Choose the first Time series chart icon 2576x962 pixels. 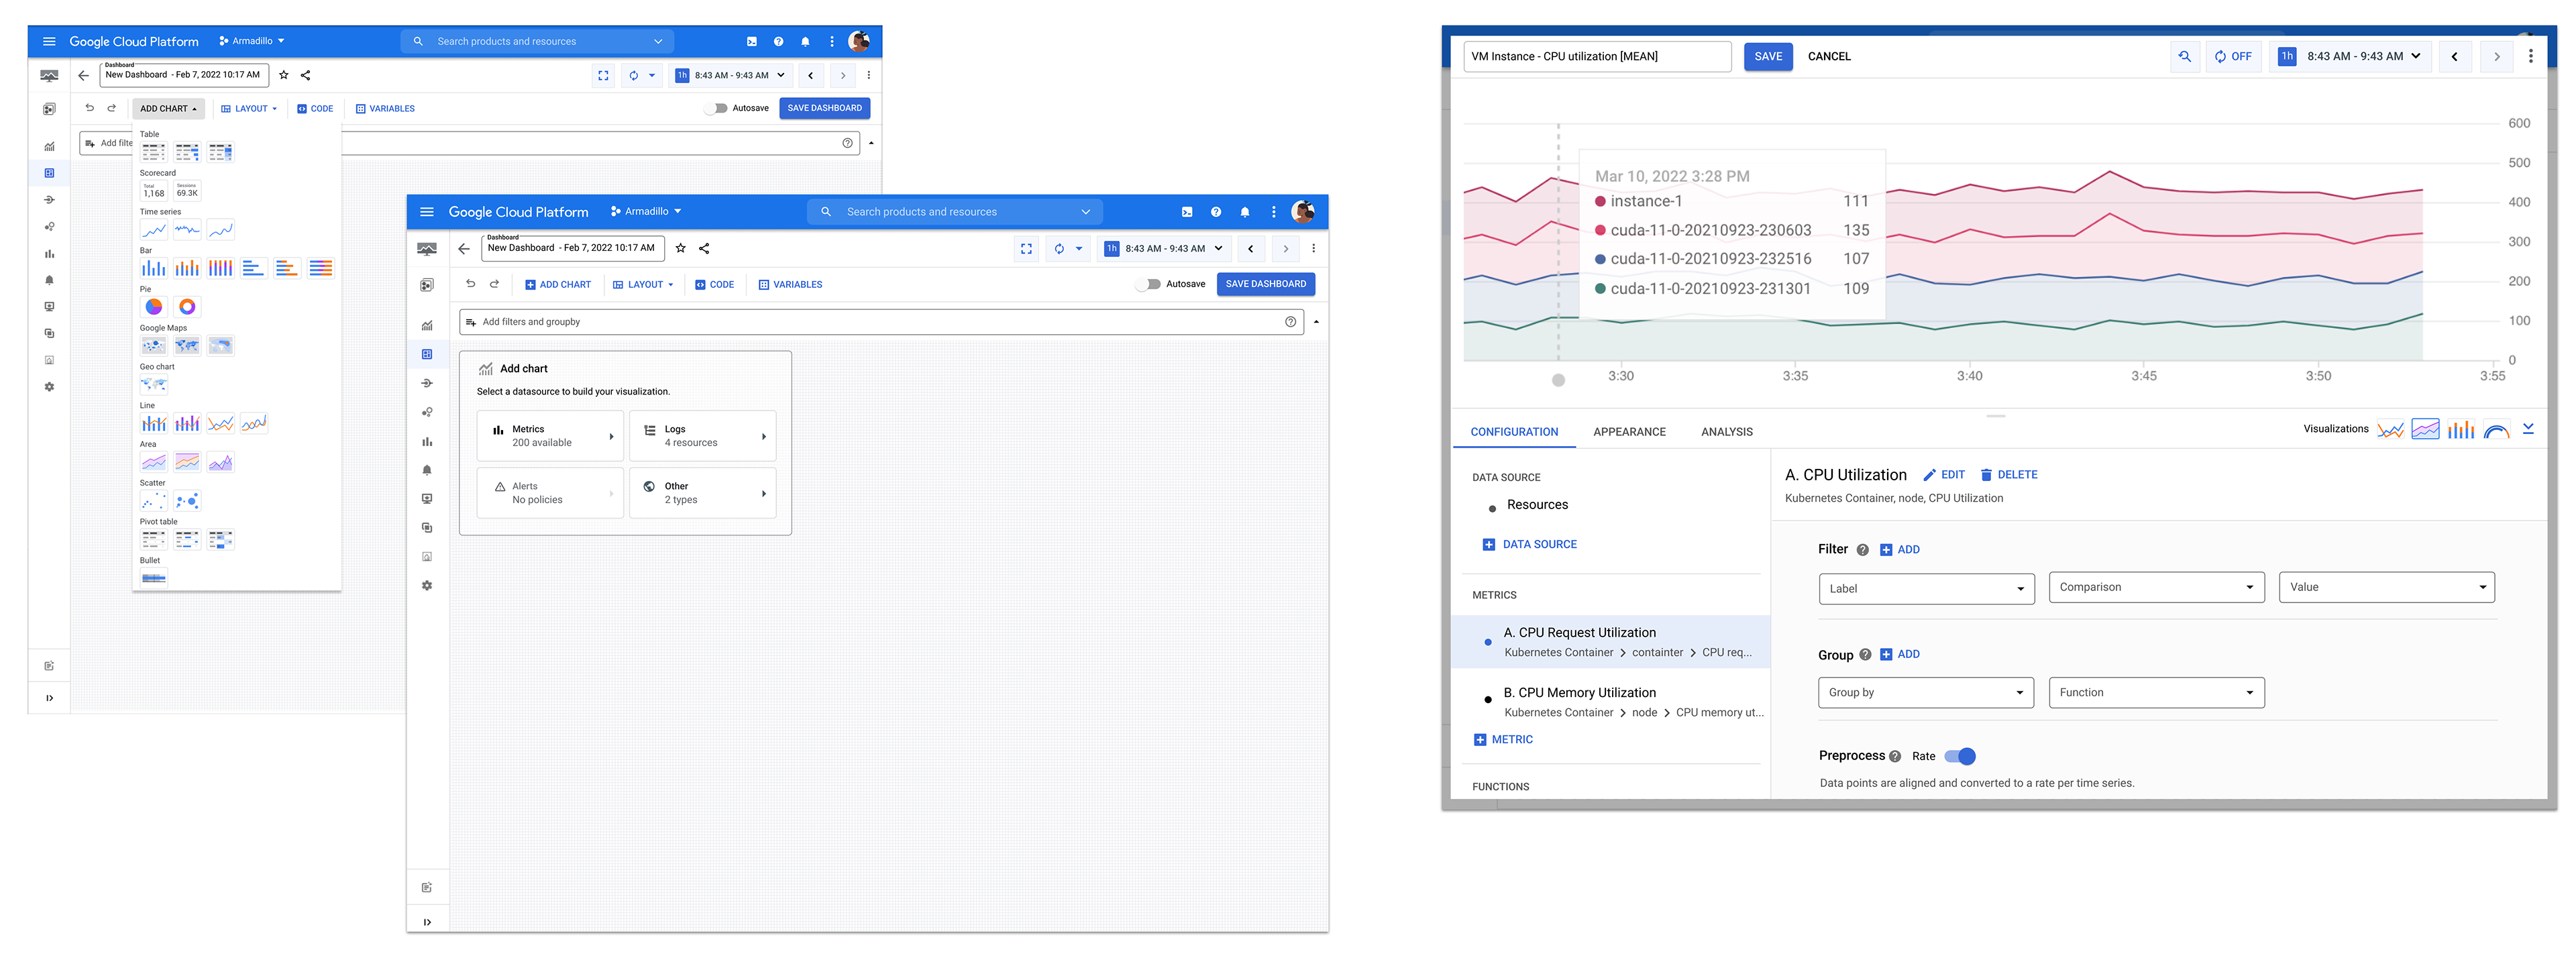click(153, 230)
